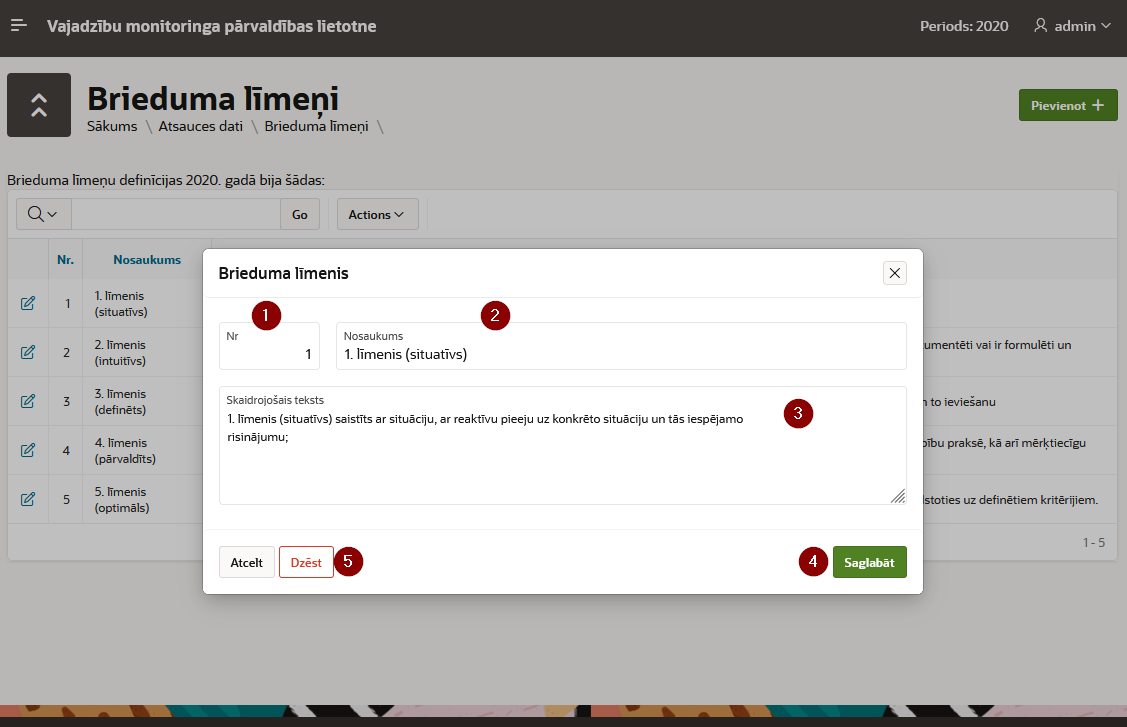This screenshot has height=727, width=1127.
Task: Open edit icon for 3. līmenis row
Action: point(28,401)
